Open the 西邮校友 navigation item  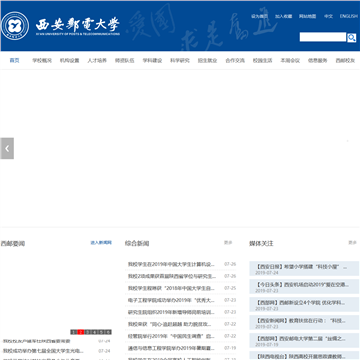click(x=345, y=60)
